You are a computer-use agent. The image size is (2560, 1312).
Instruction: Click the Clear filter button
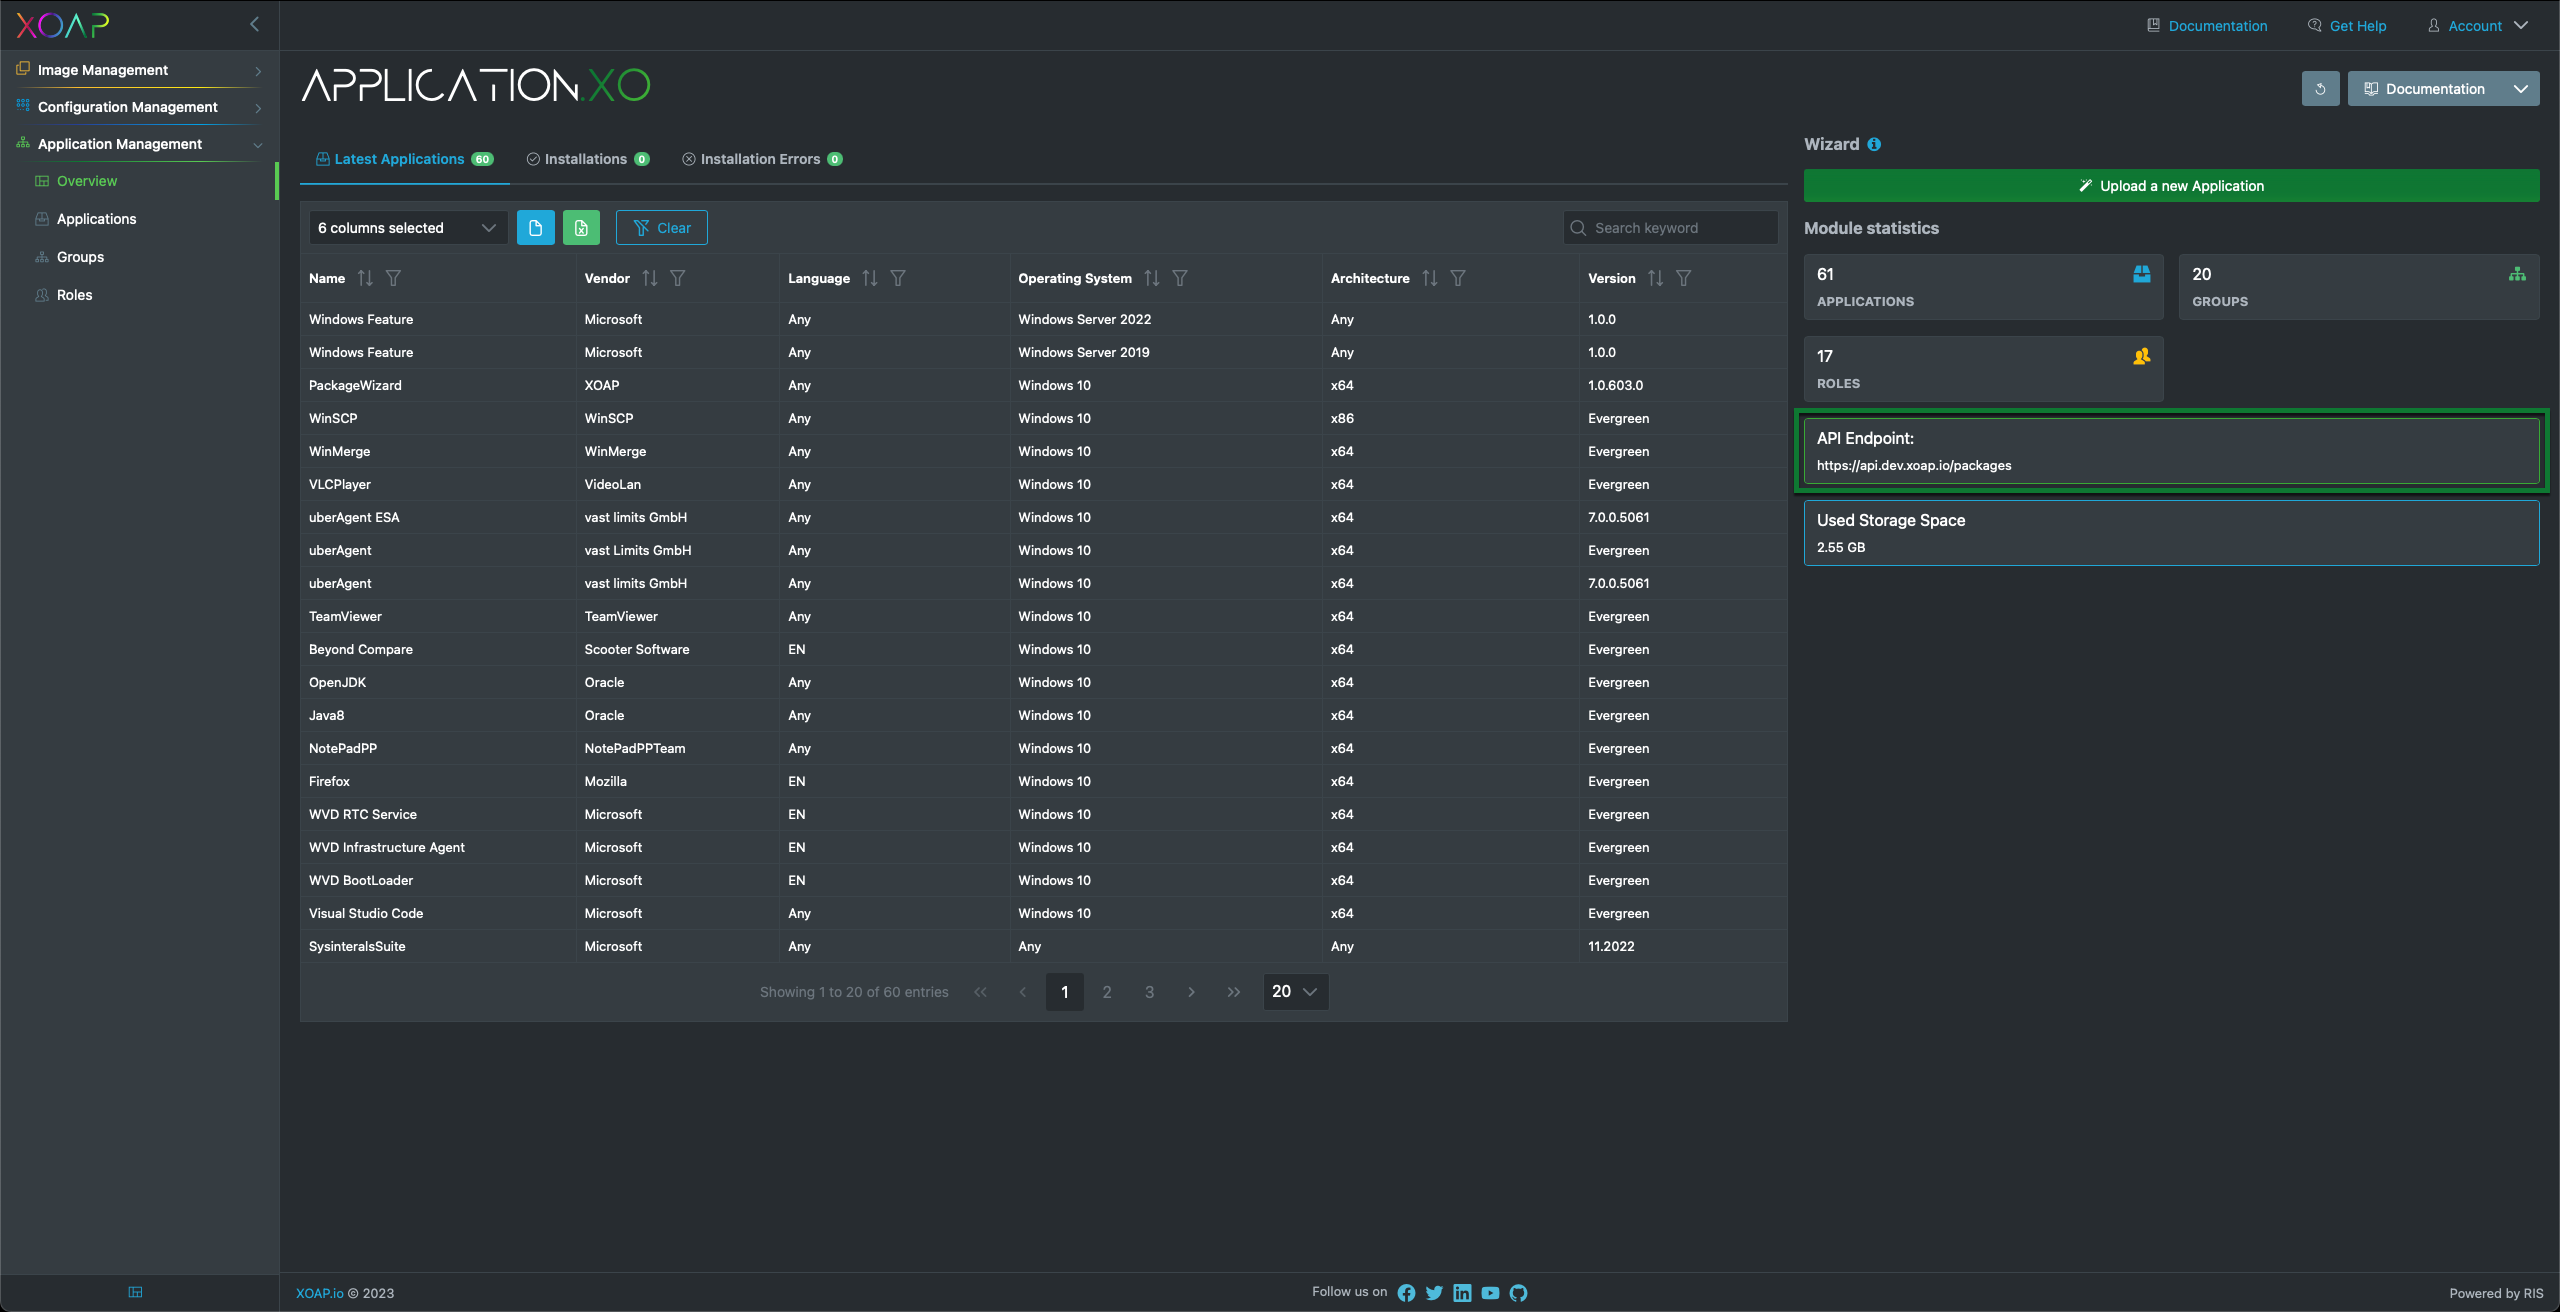click(x=662, y=228)
